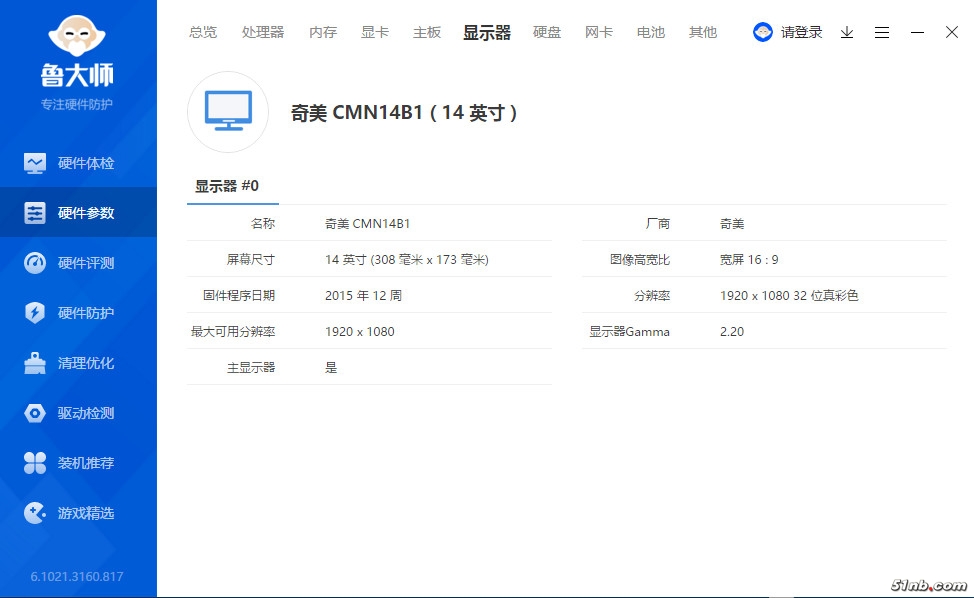Click the 厂商 field label
The width and height of the screenshot is (974, 598).
[658, 224]
